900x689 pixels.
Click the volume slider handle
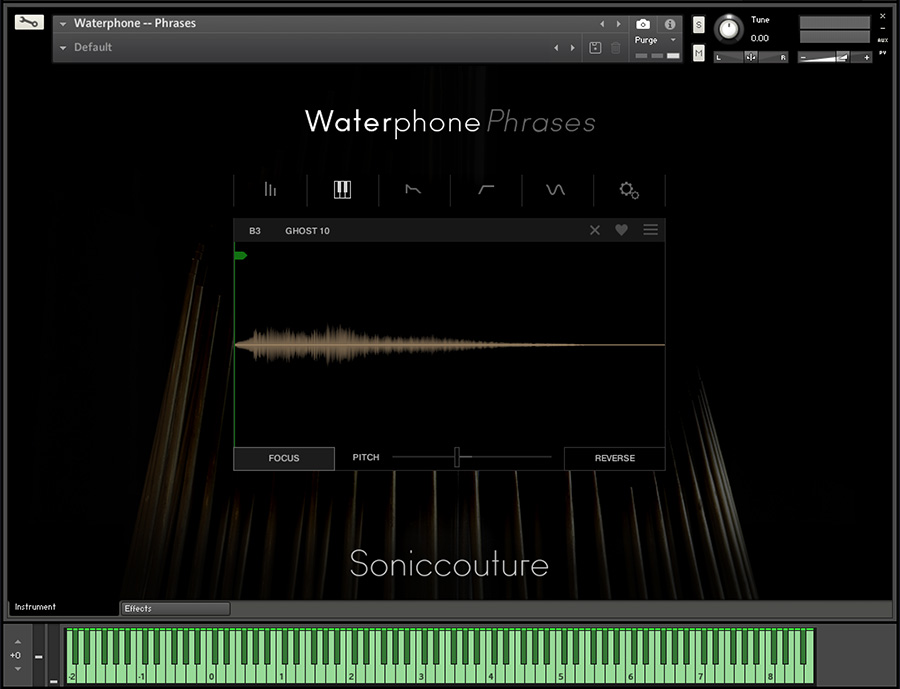[842, 57]
